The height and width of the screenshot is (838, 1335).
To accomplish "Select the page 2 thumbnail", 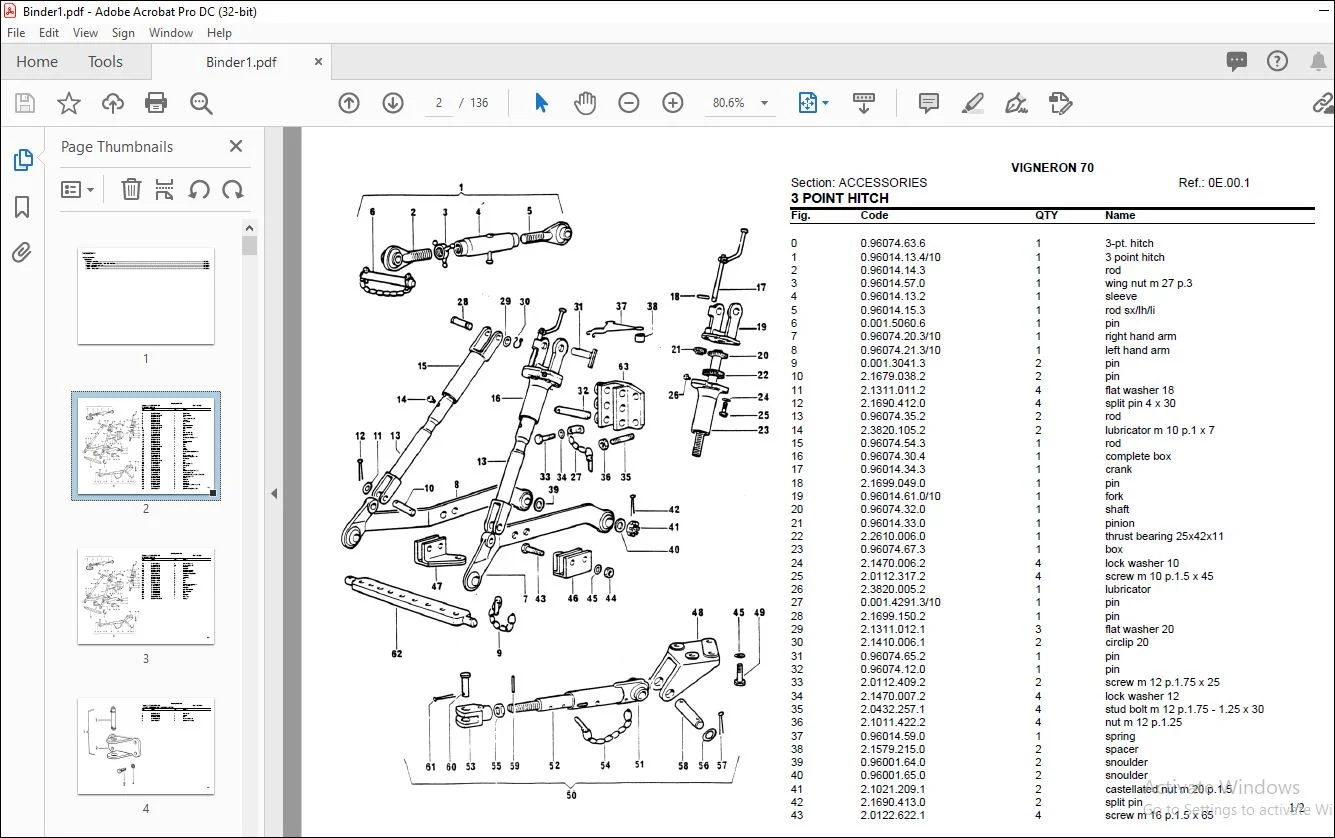I will point(146,446).
